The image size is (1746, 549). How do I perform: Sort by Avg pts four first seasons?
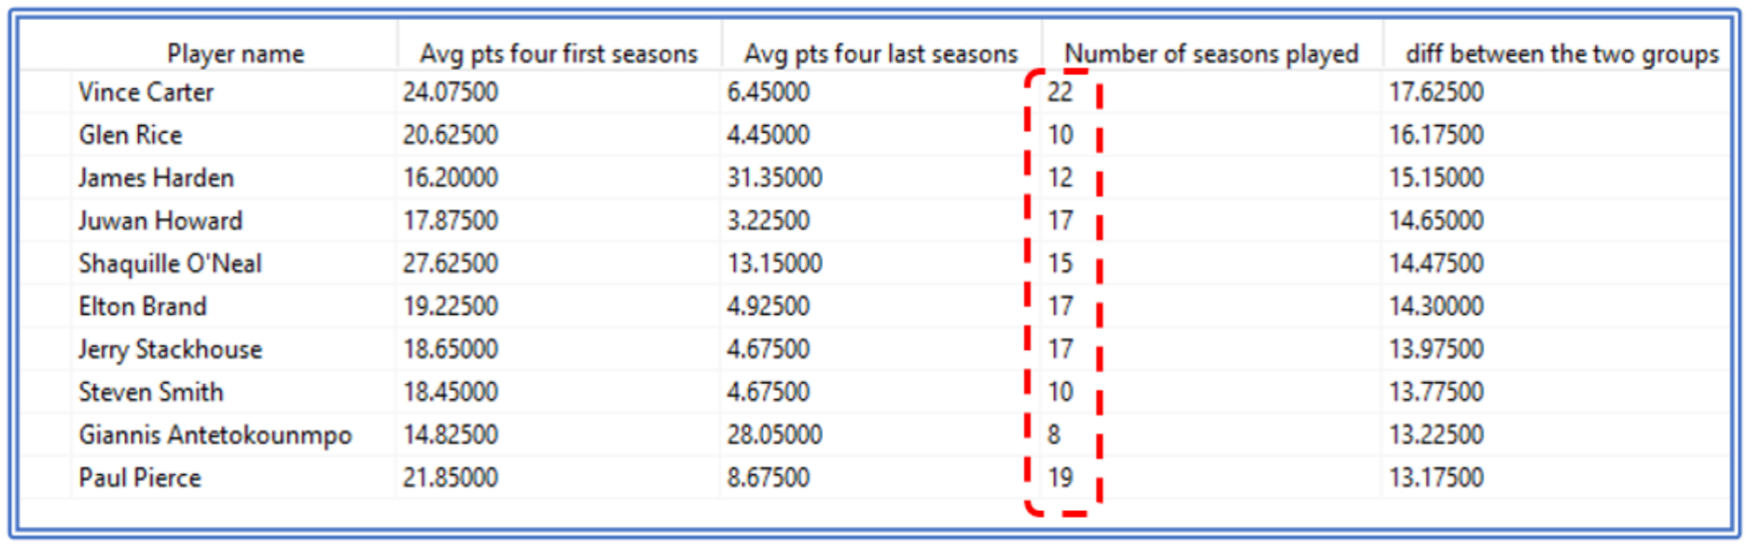click(x=558, y=53)
